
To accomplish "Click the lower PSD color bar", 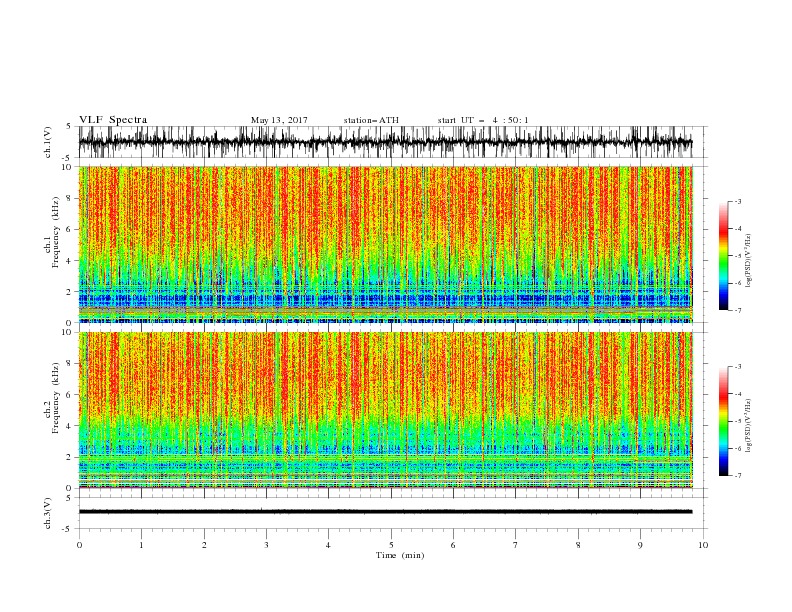I will pyautogui.click(x=723, y=421).
